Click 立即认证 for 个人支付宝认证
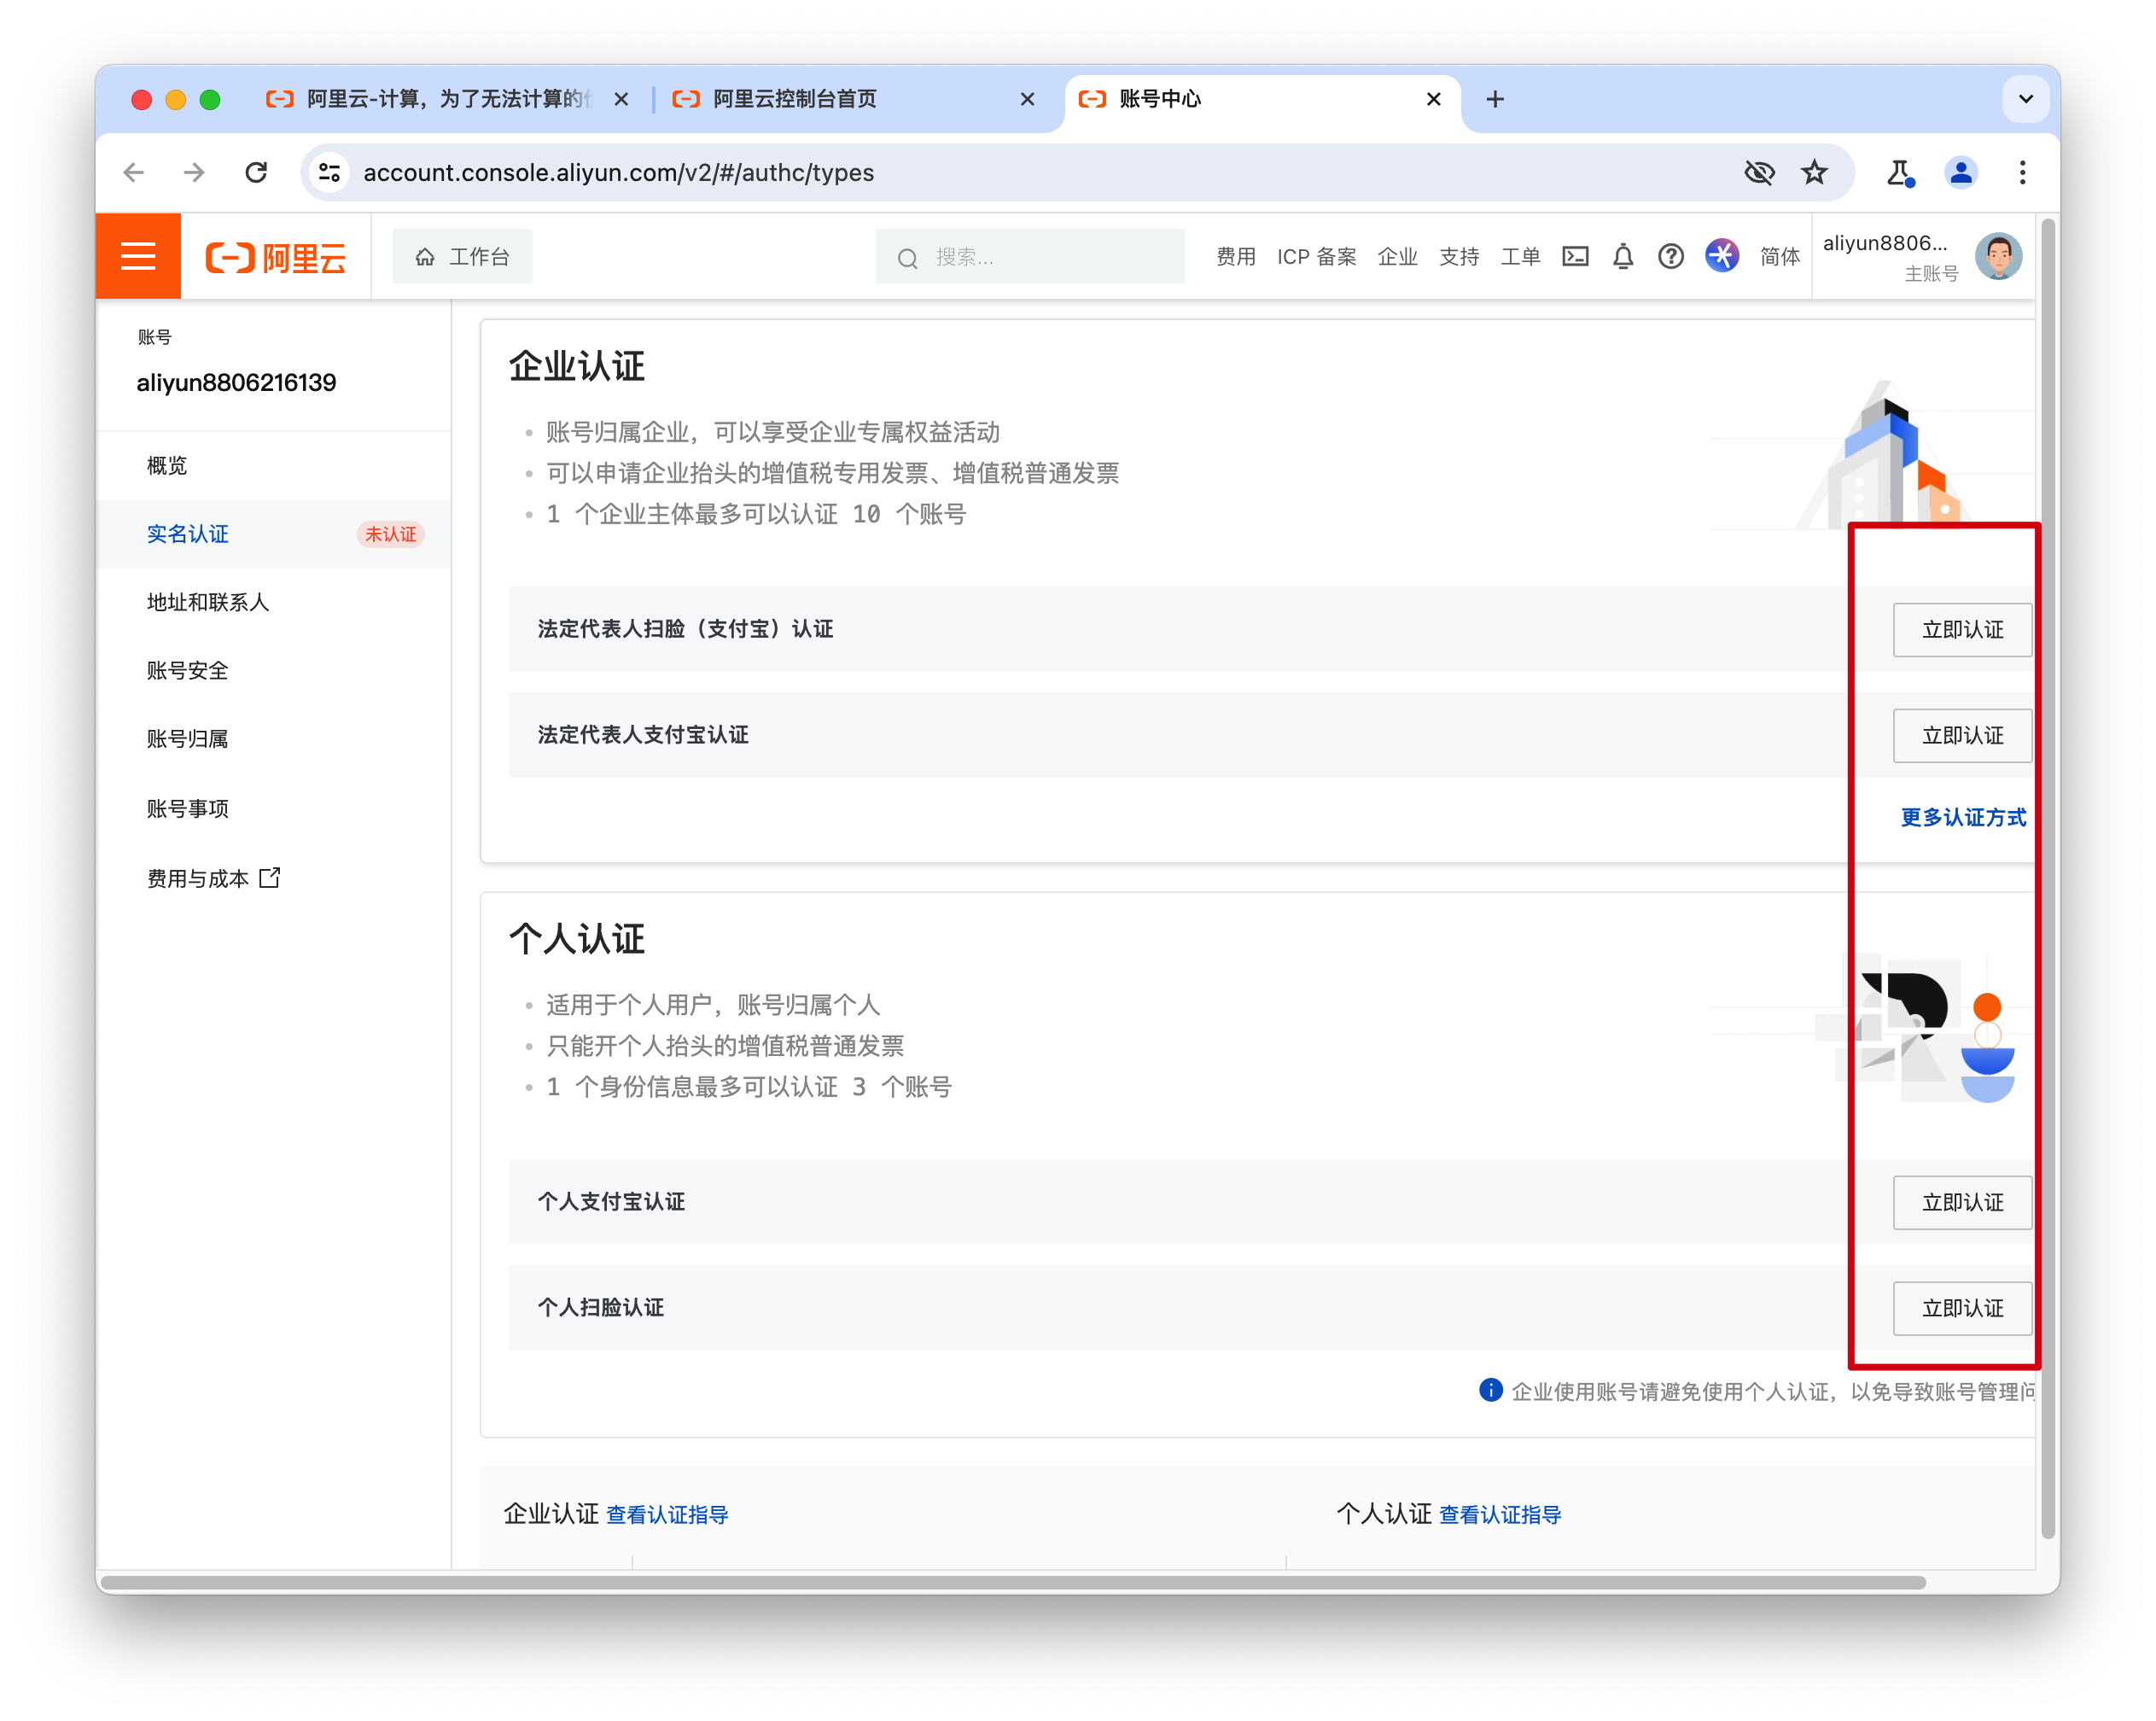The width and height of the screenshot is (2156, 1721). (1962, 1202)
